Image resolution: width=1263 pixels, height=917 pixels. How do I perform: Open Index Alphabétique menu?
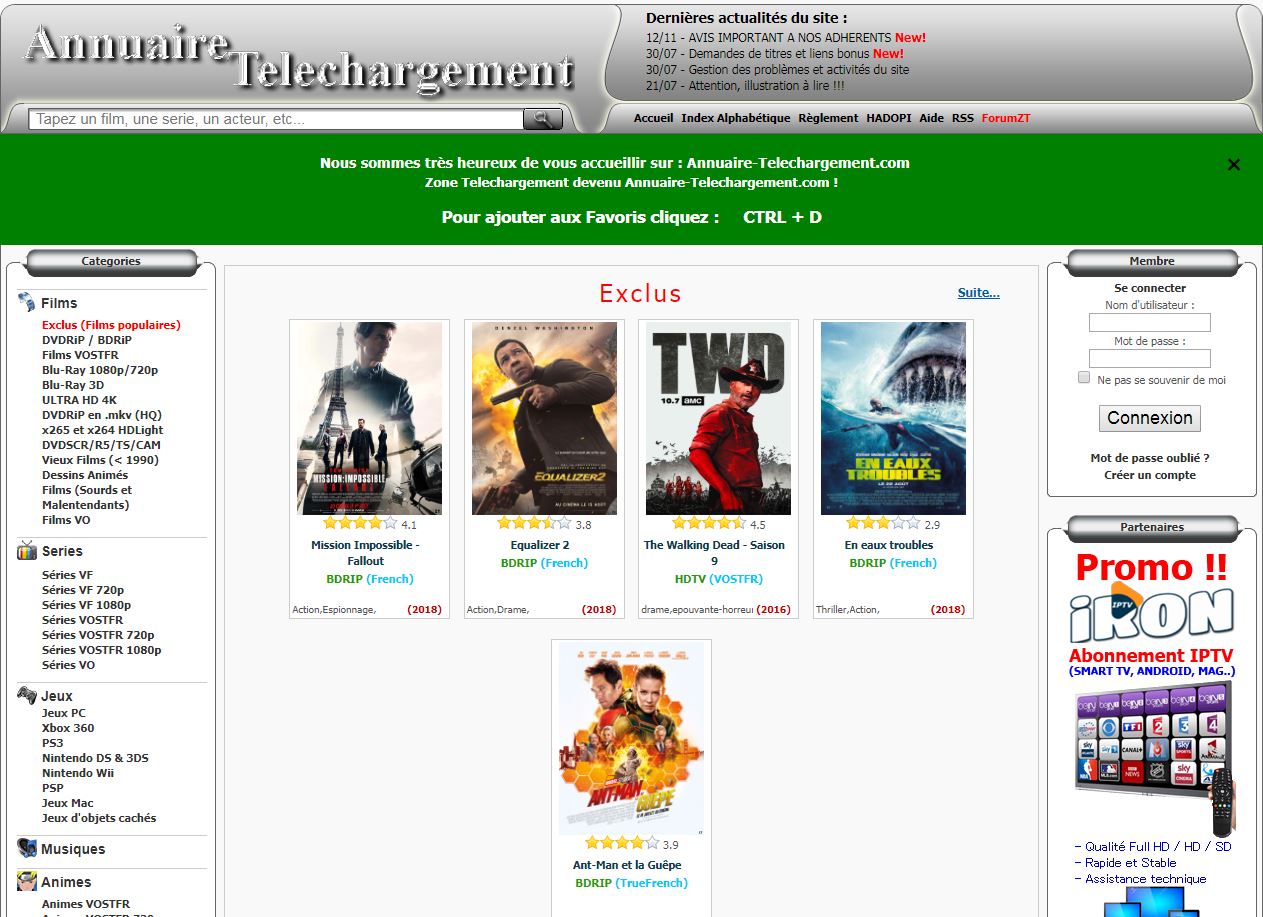tap(736, 118)
